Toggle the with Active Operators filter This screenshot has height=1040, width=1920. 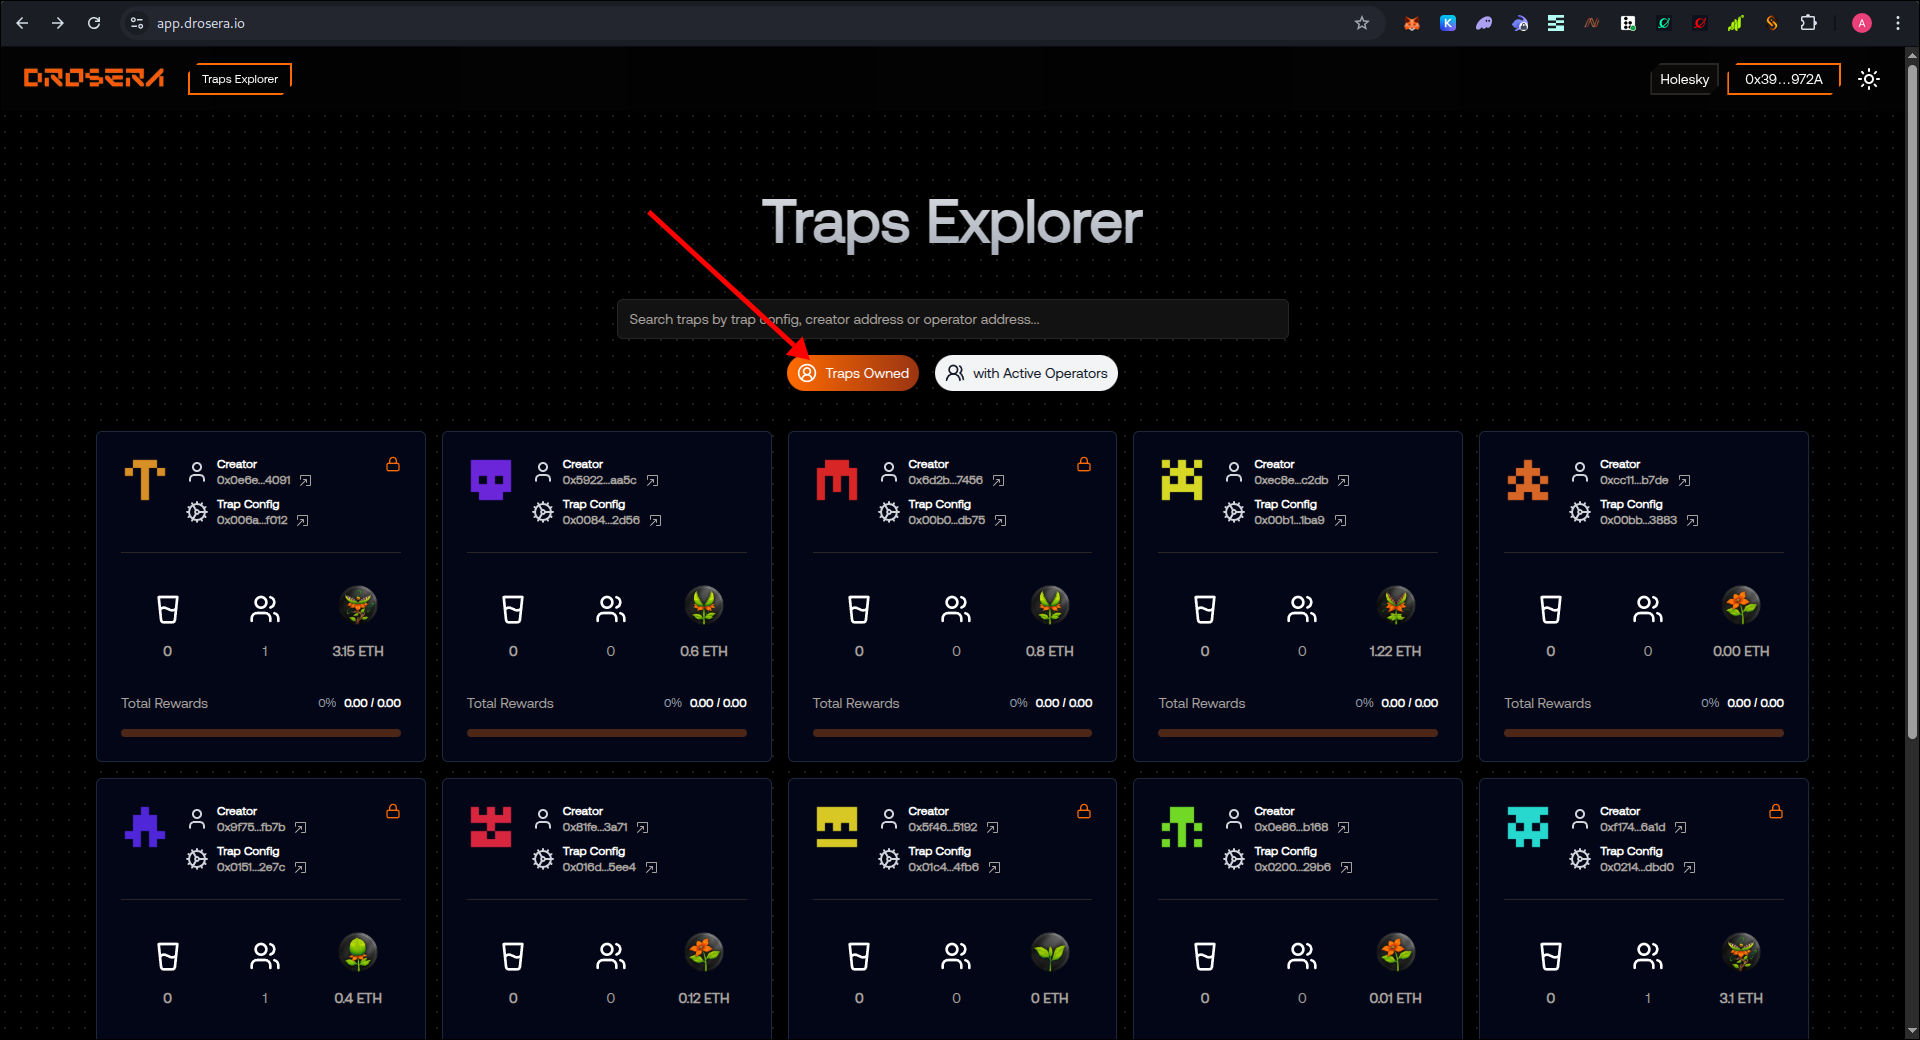pyautogui.click(x=1025, y=372)
